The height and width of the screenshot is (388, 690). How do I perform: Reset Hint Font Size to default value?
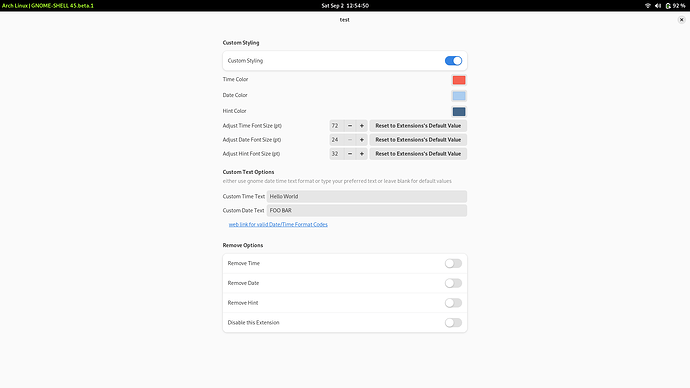[418, 154]
